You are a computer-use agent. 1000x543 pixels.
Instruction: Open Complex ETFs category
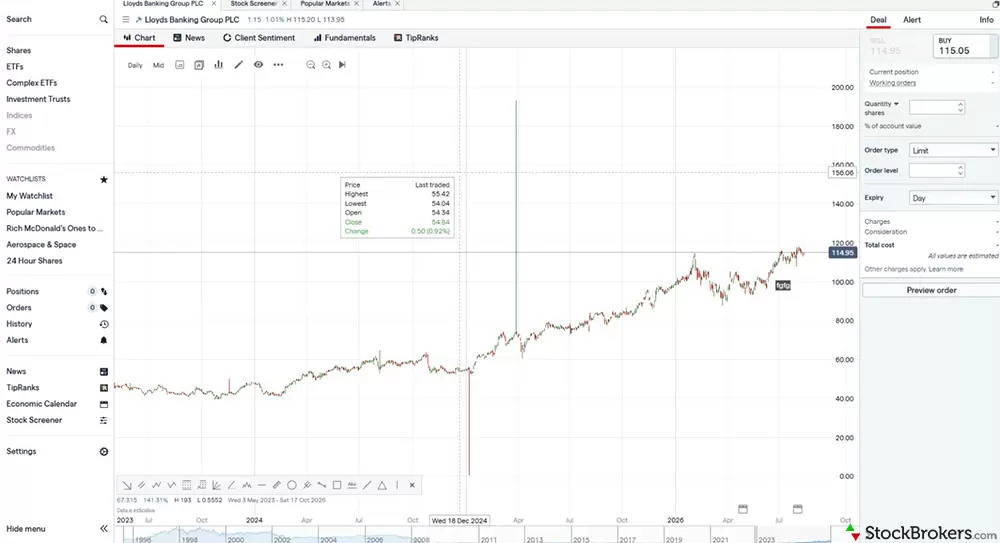point(31,83)
